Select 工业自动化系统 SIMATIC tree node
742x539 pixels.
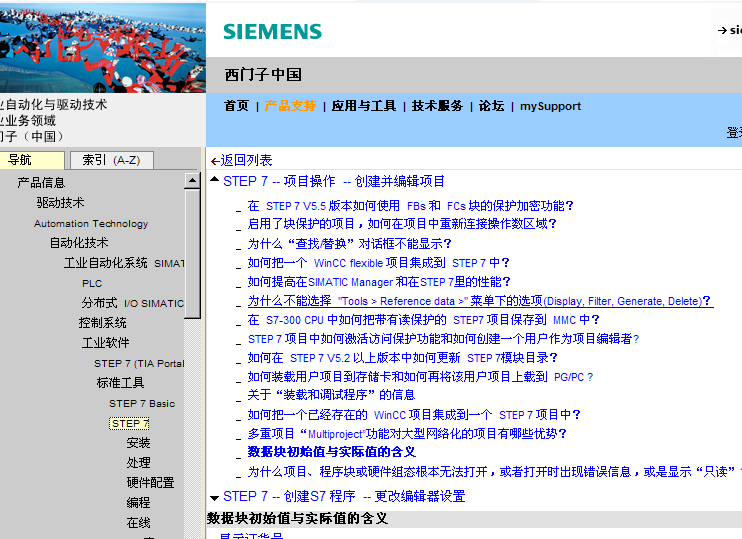[124, 263]
